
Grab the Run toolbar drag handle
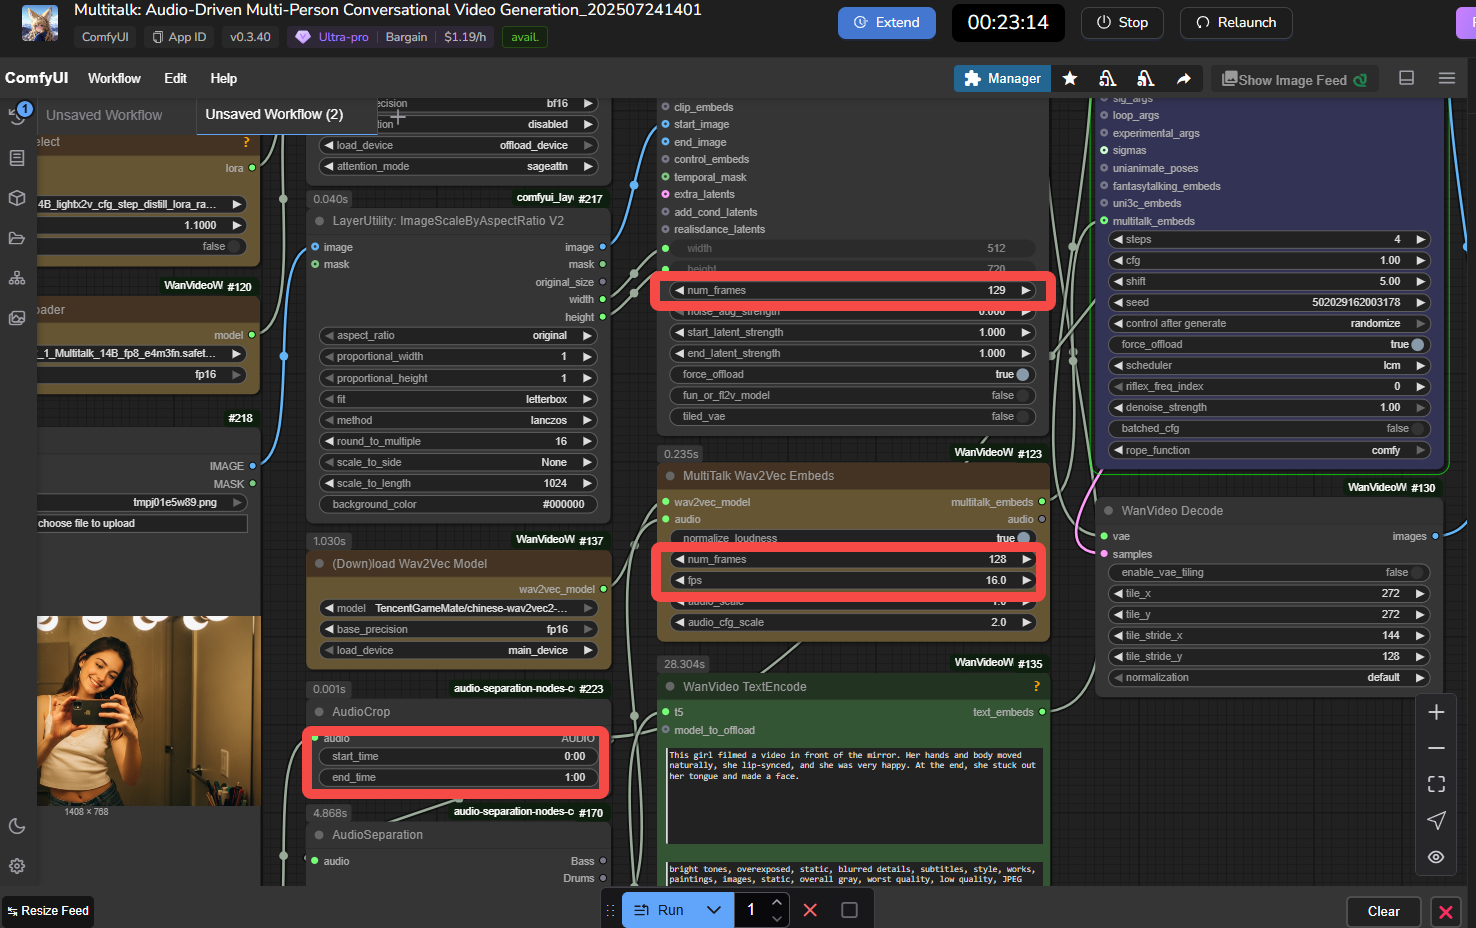click(610, 910)
